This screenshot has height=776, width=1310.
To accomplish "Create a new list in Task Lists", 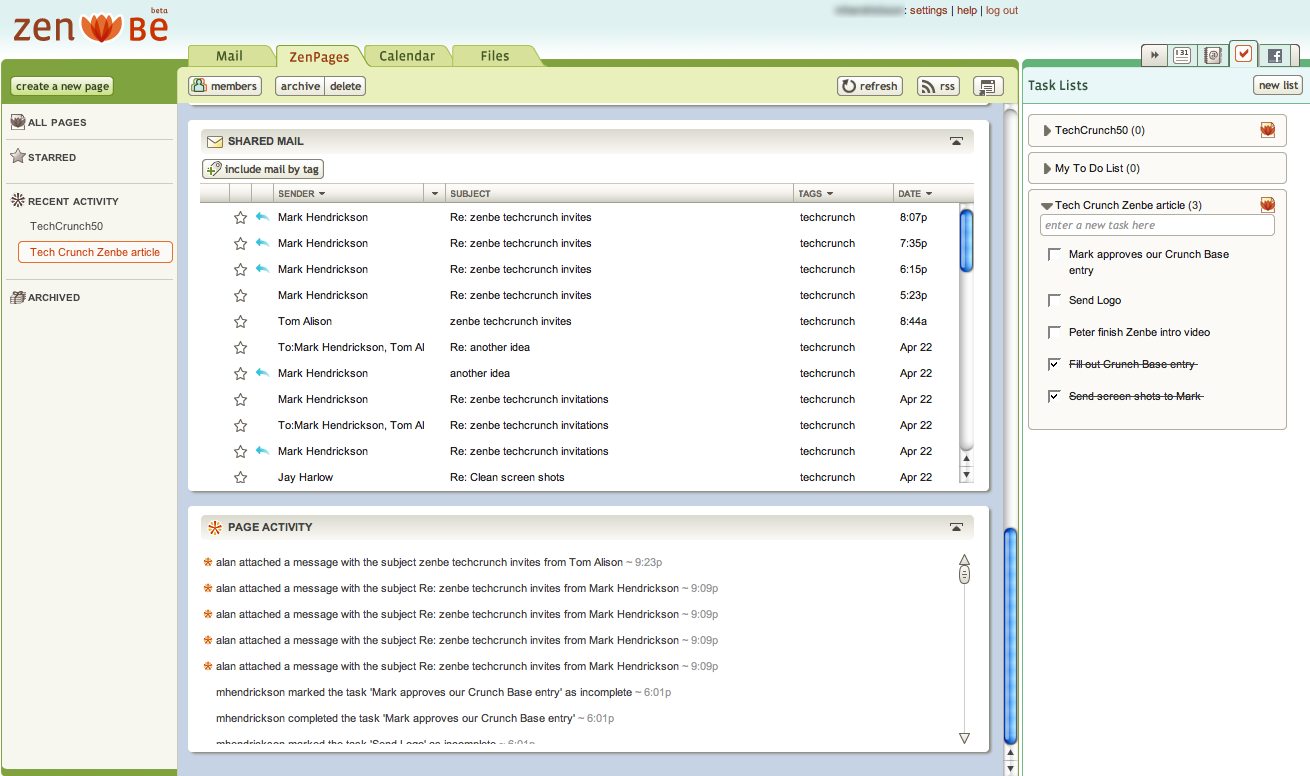I will pyautogui.click(x=1278, y=85).
